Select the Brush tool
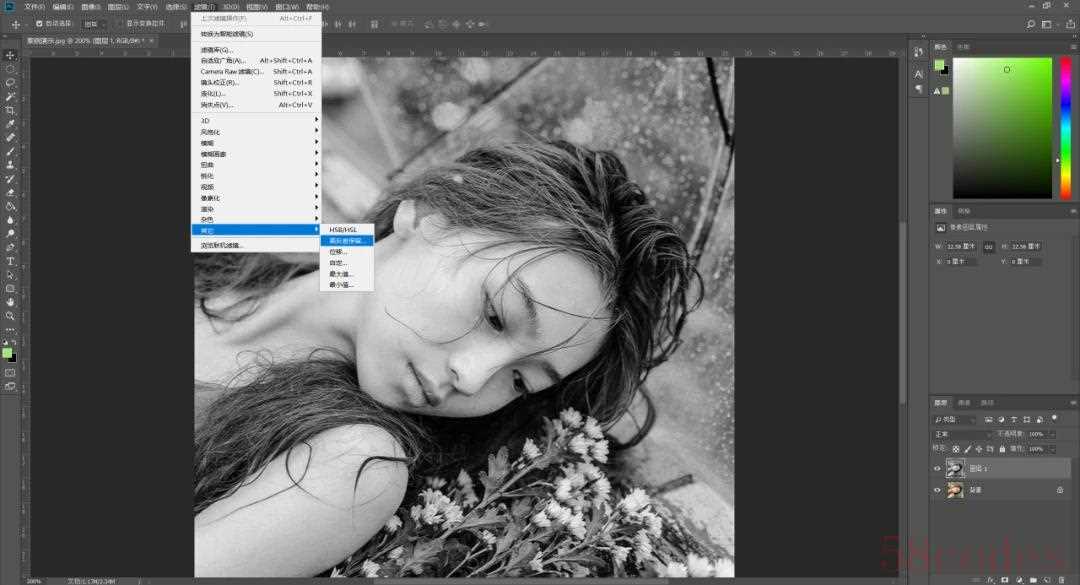The width and height of the screenshot is (1080, 585). click(x=10, y=152)
